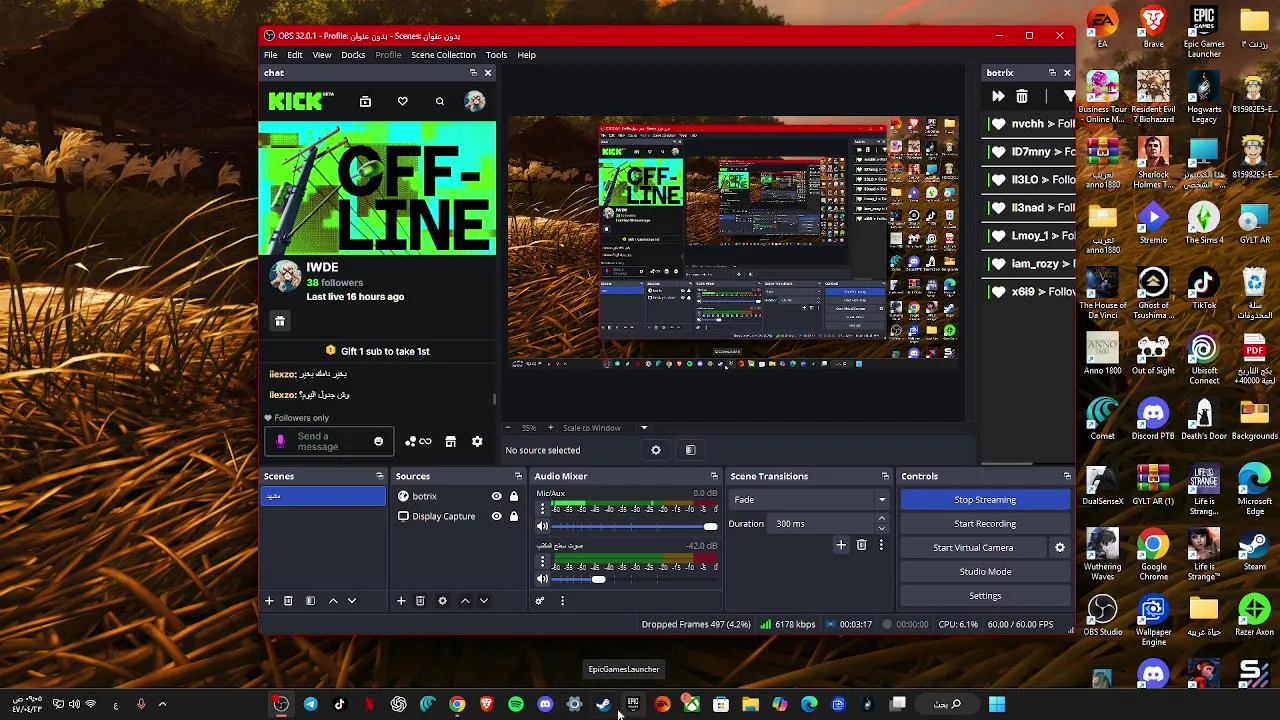Open Steam from the taskbar
The image size is (1280, 720).
603,704
